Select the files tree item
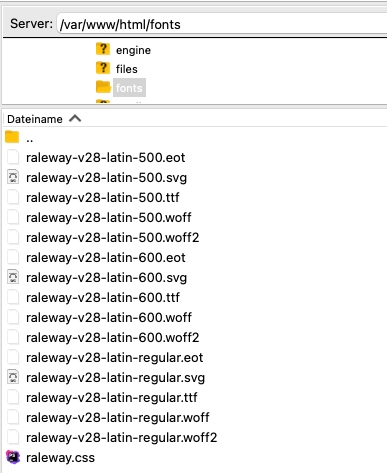 pos(126,69)
